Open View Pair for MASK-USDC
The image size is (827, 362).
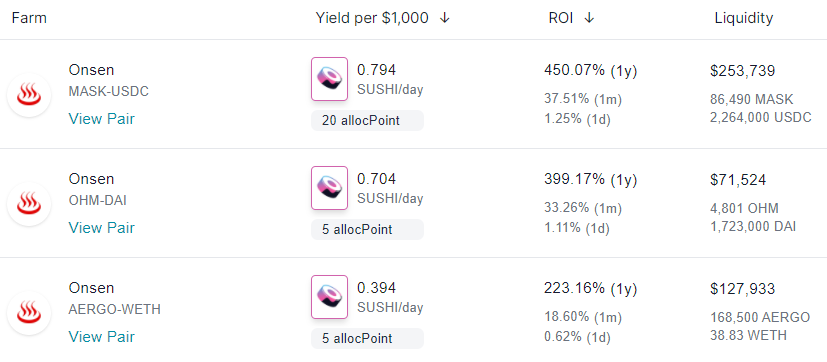(101, 119)
